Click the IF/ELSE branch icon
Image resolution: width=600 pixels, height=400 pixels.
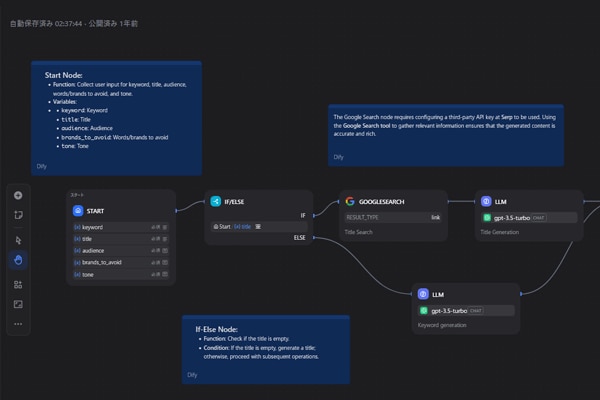[215, 201]
